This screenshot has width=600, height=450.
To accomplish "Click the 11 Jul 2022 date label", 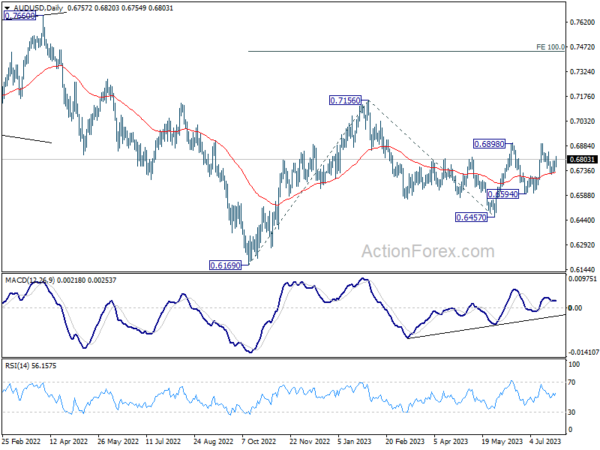I will tap(164, 441).
